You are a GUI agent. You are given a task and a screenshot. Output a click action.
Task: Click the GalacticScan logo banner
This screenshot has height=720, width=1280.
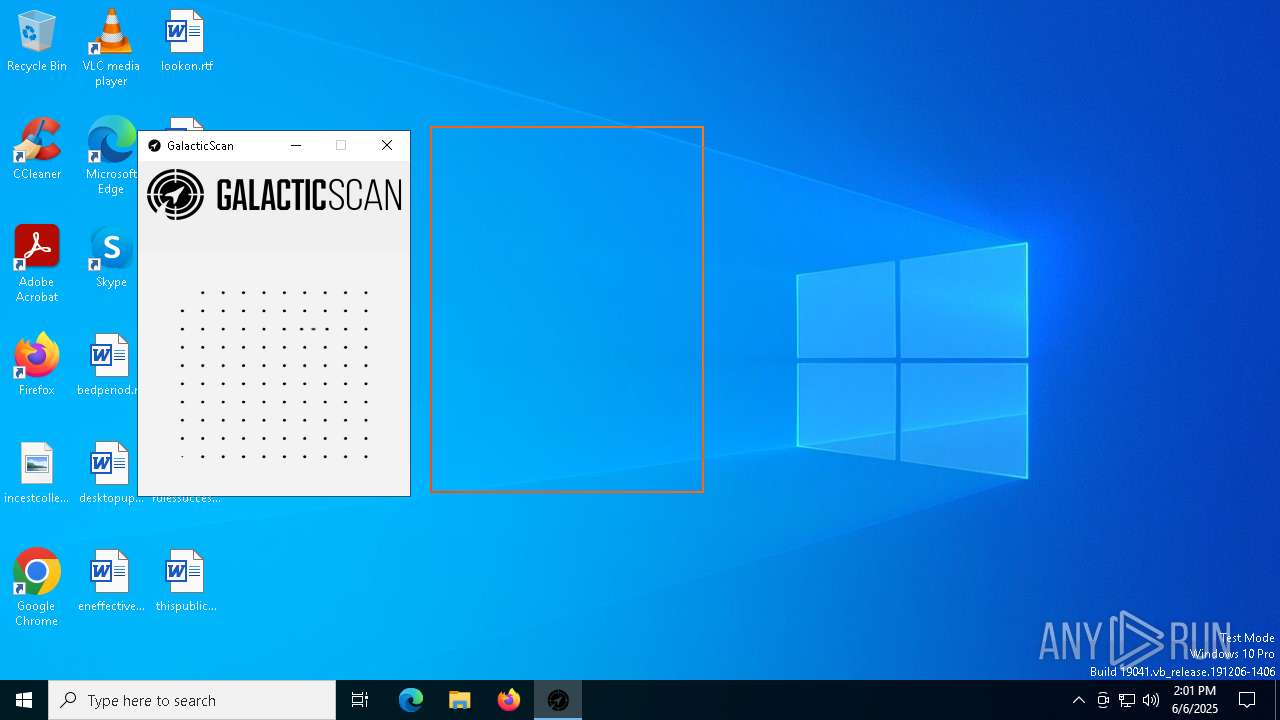(x=274, y=194)
